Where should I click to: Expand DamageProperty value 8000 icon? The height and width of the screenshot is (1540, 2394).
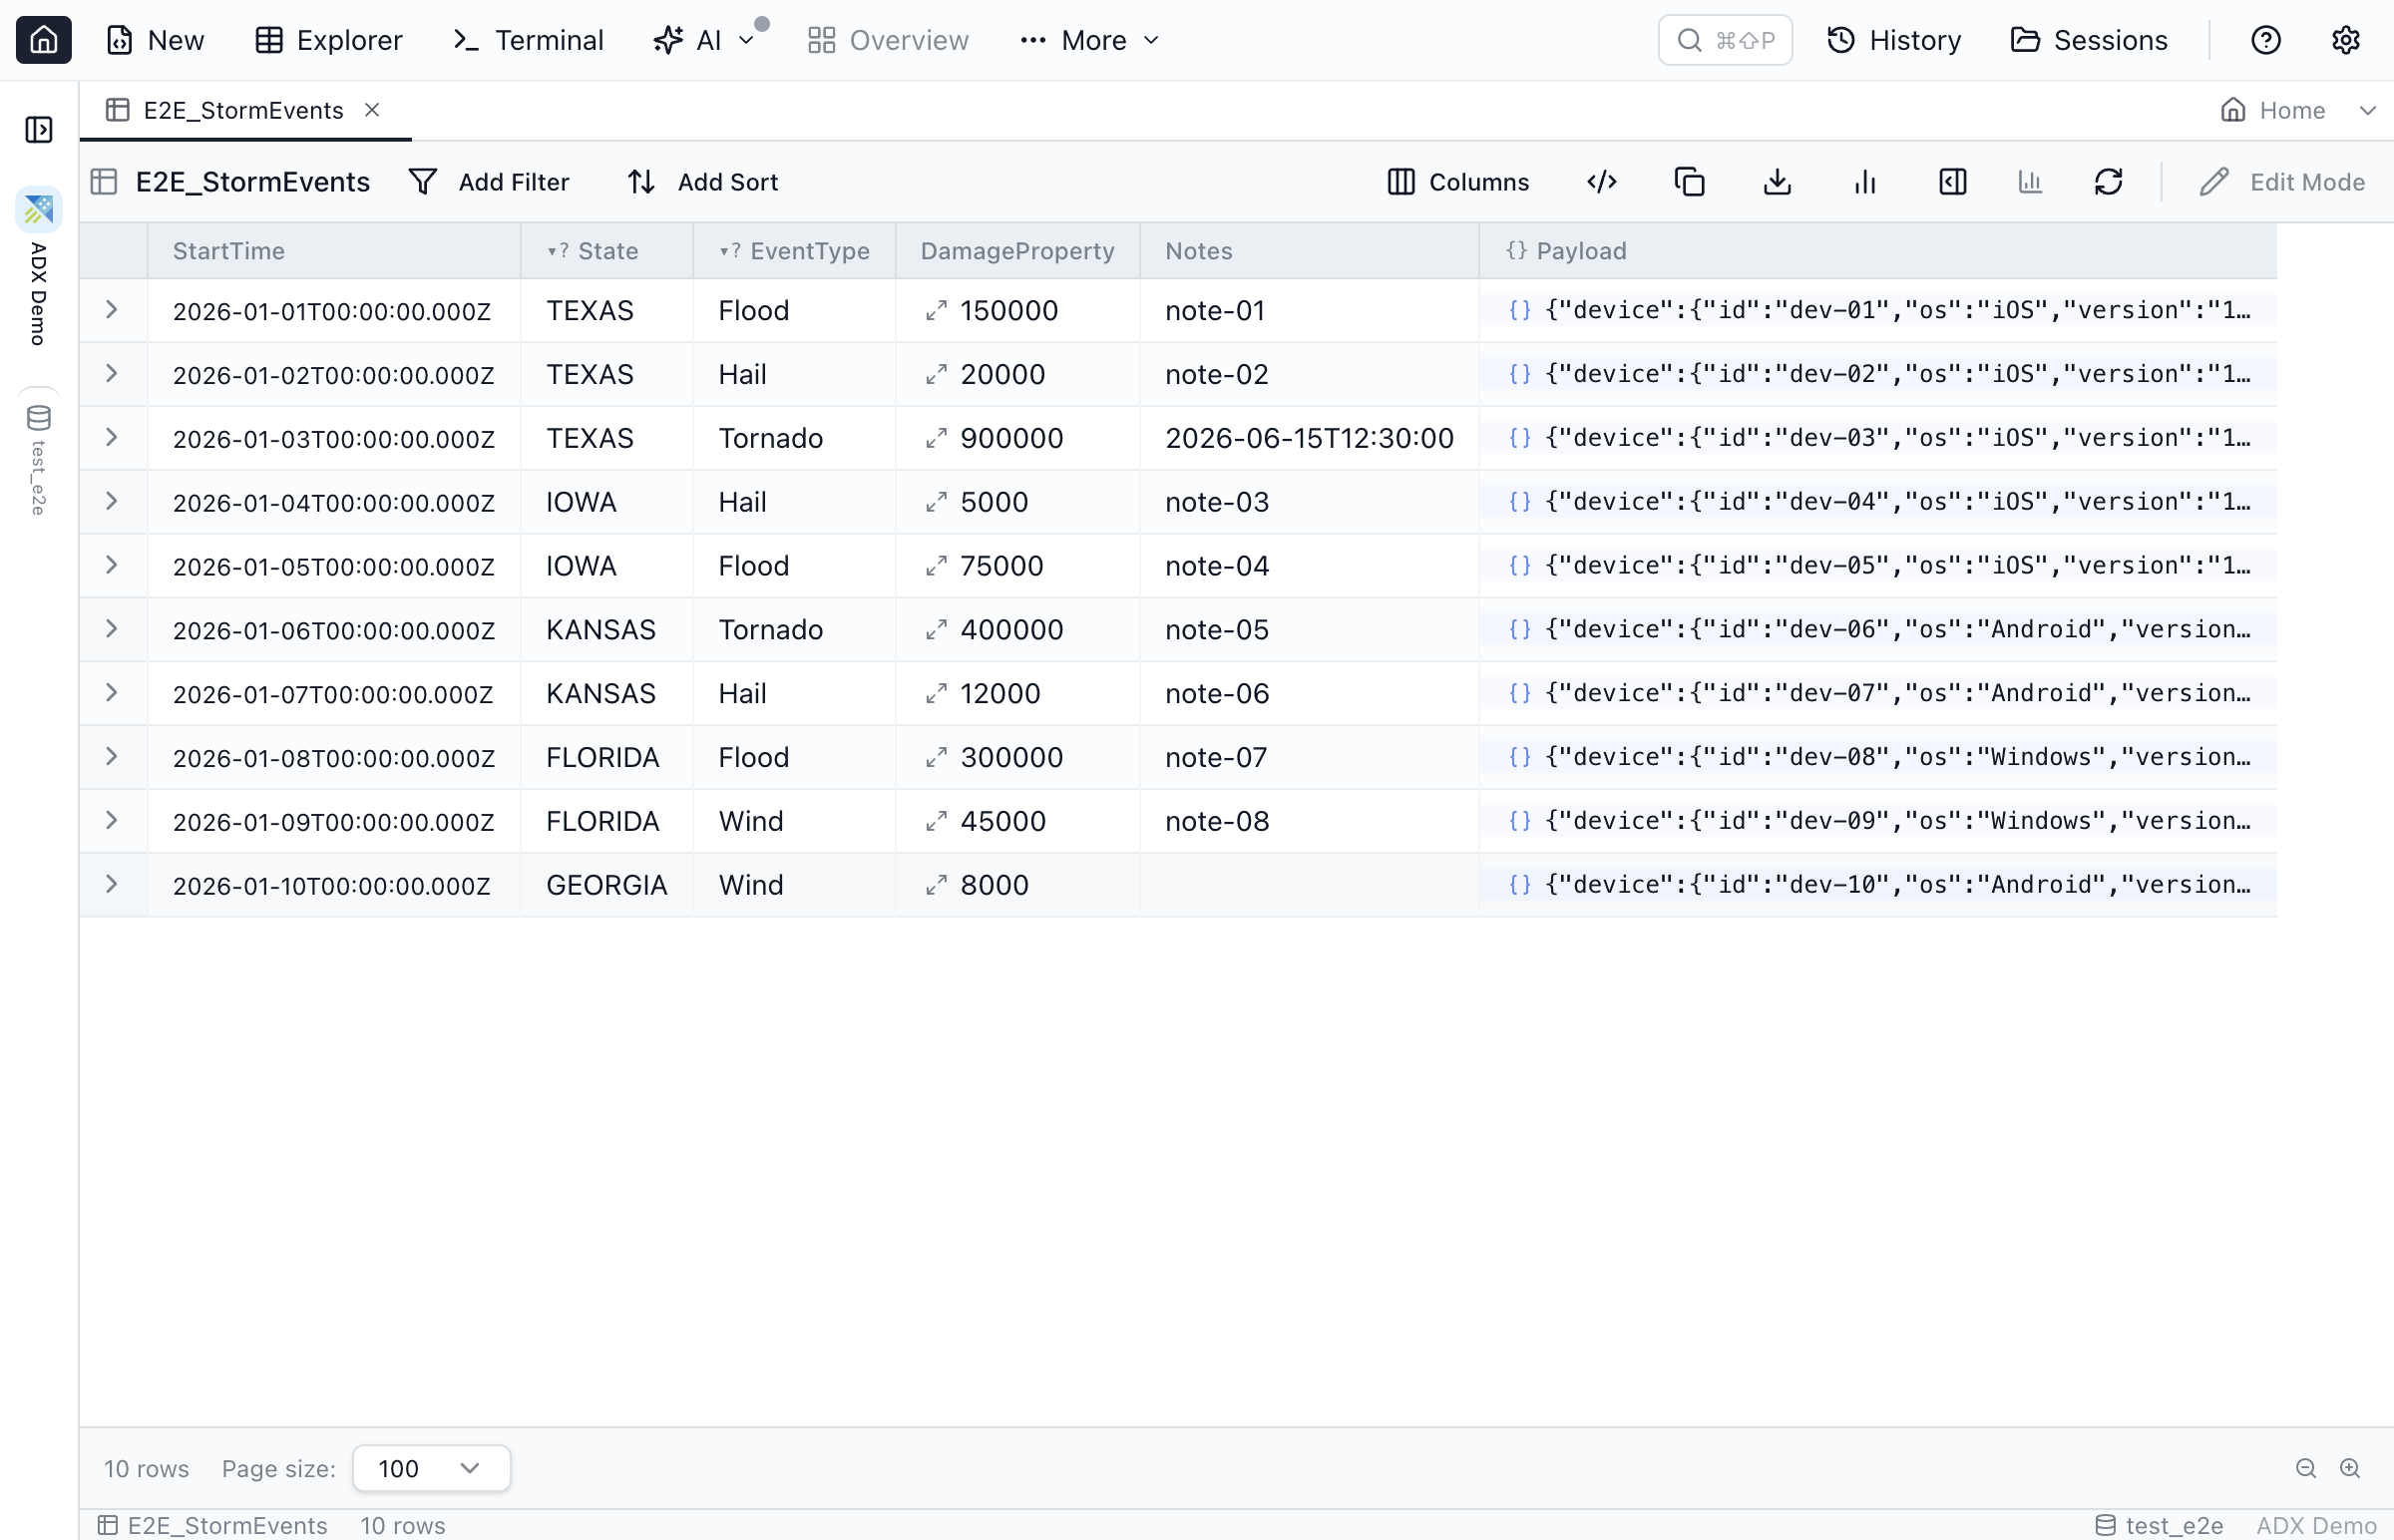pos(936,886)
